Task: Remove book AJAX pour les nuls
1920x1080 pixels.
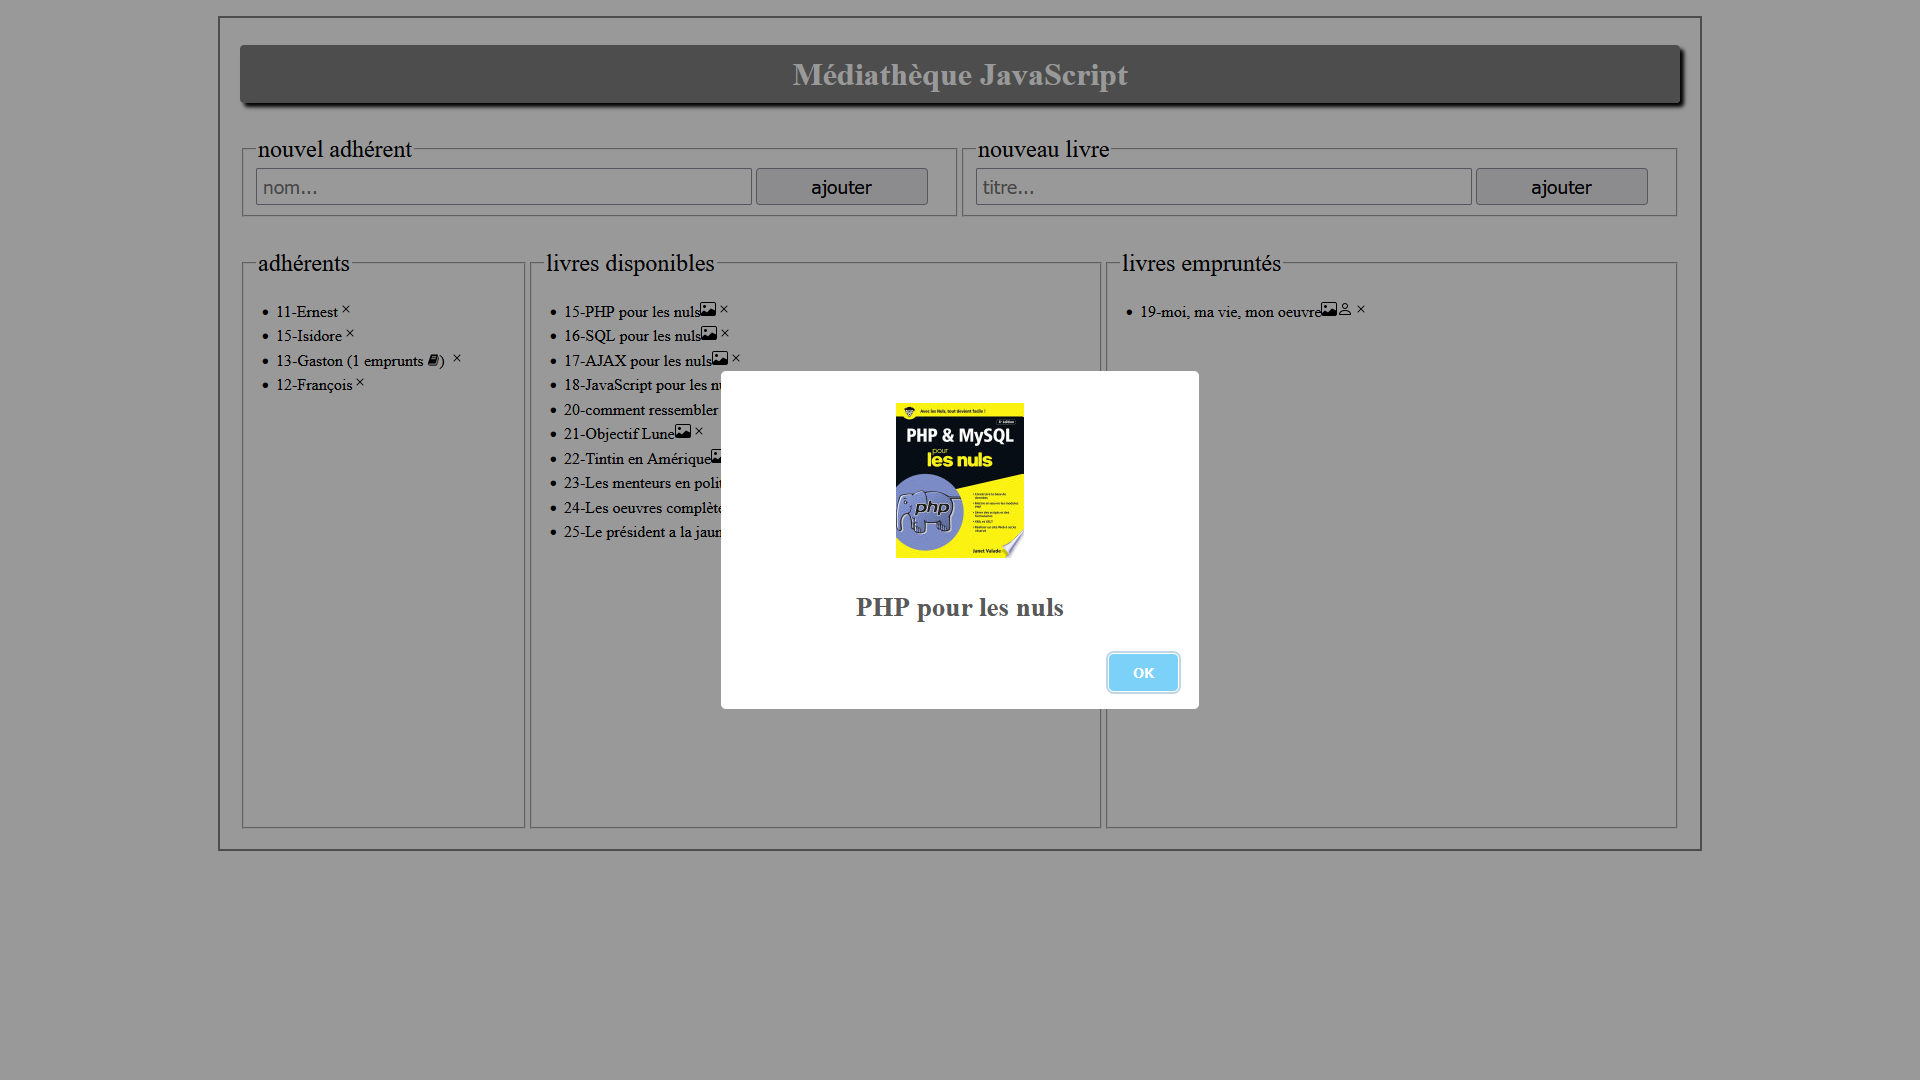Action: 736,358
